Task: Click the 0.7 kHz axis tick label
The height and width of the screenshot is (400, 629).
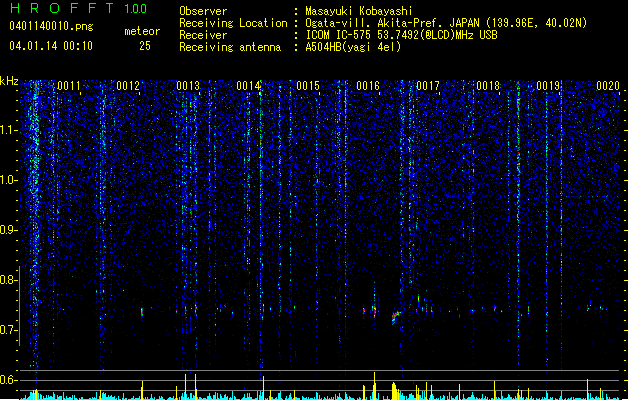Action: [9, 330]
